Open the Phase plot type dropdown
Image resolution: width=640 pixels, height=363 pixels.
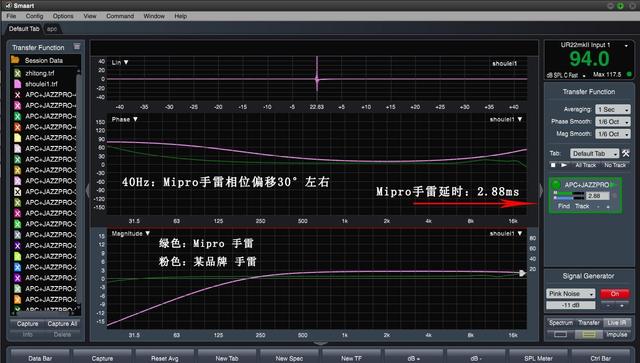click(x=124, y=119)
